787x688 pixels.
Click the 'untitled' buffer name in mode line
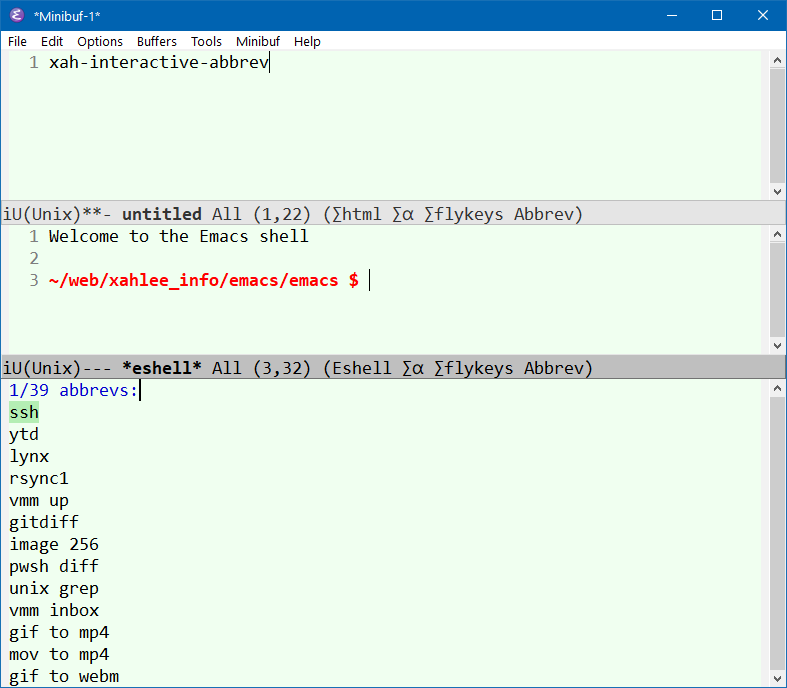click(162, 214)
